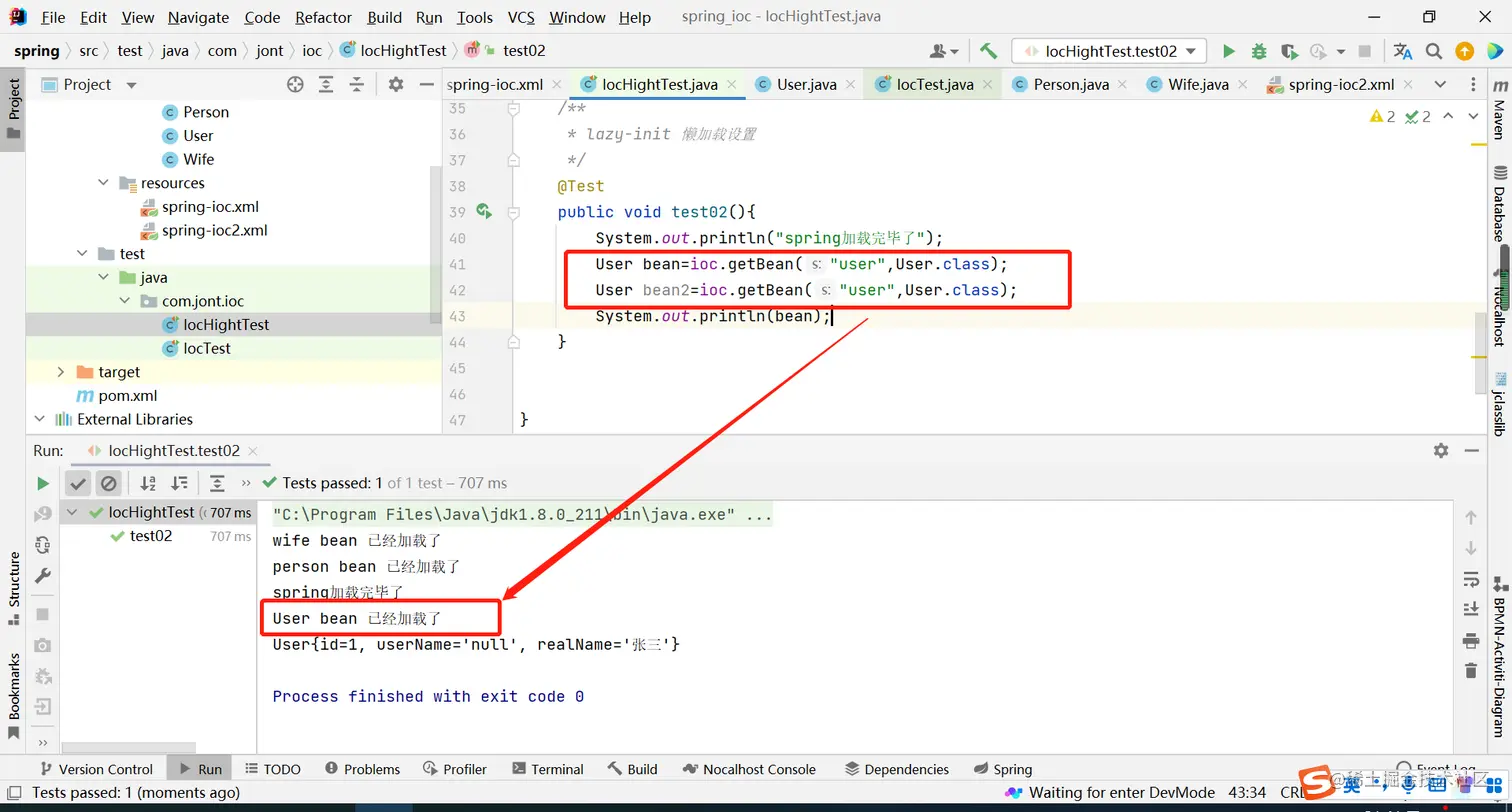Open the VCS menu
The width and height of the screenshot is (1512, 812).
(x=521, y=17)
